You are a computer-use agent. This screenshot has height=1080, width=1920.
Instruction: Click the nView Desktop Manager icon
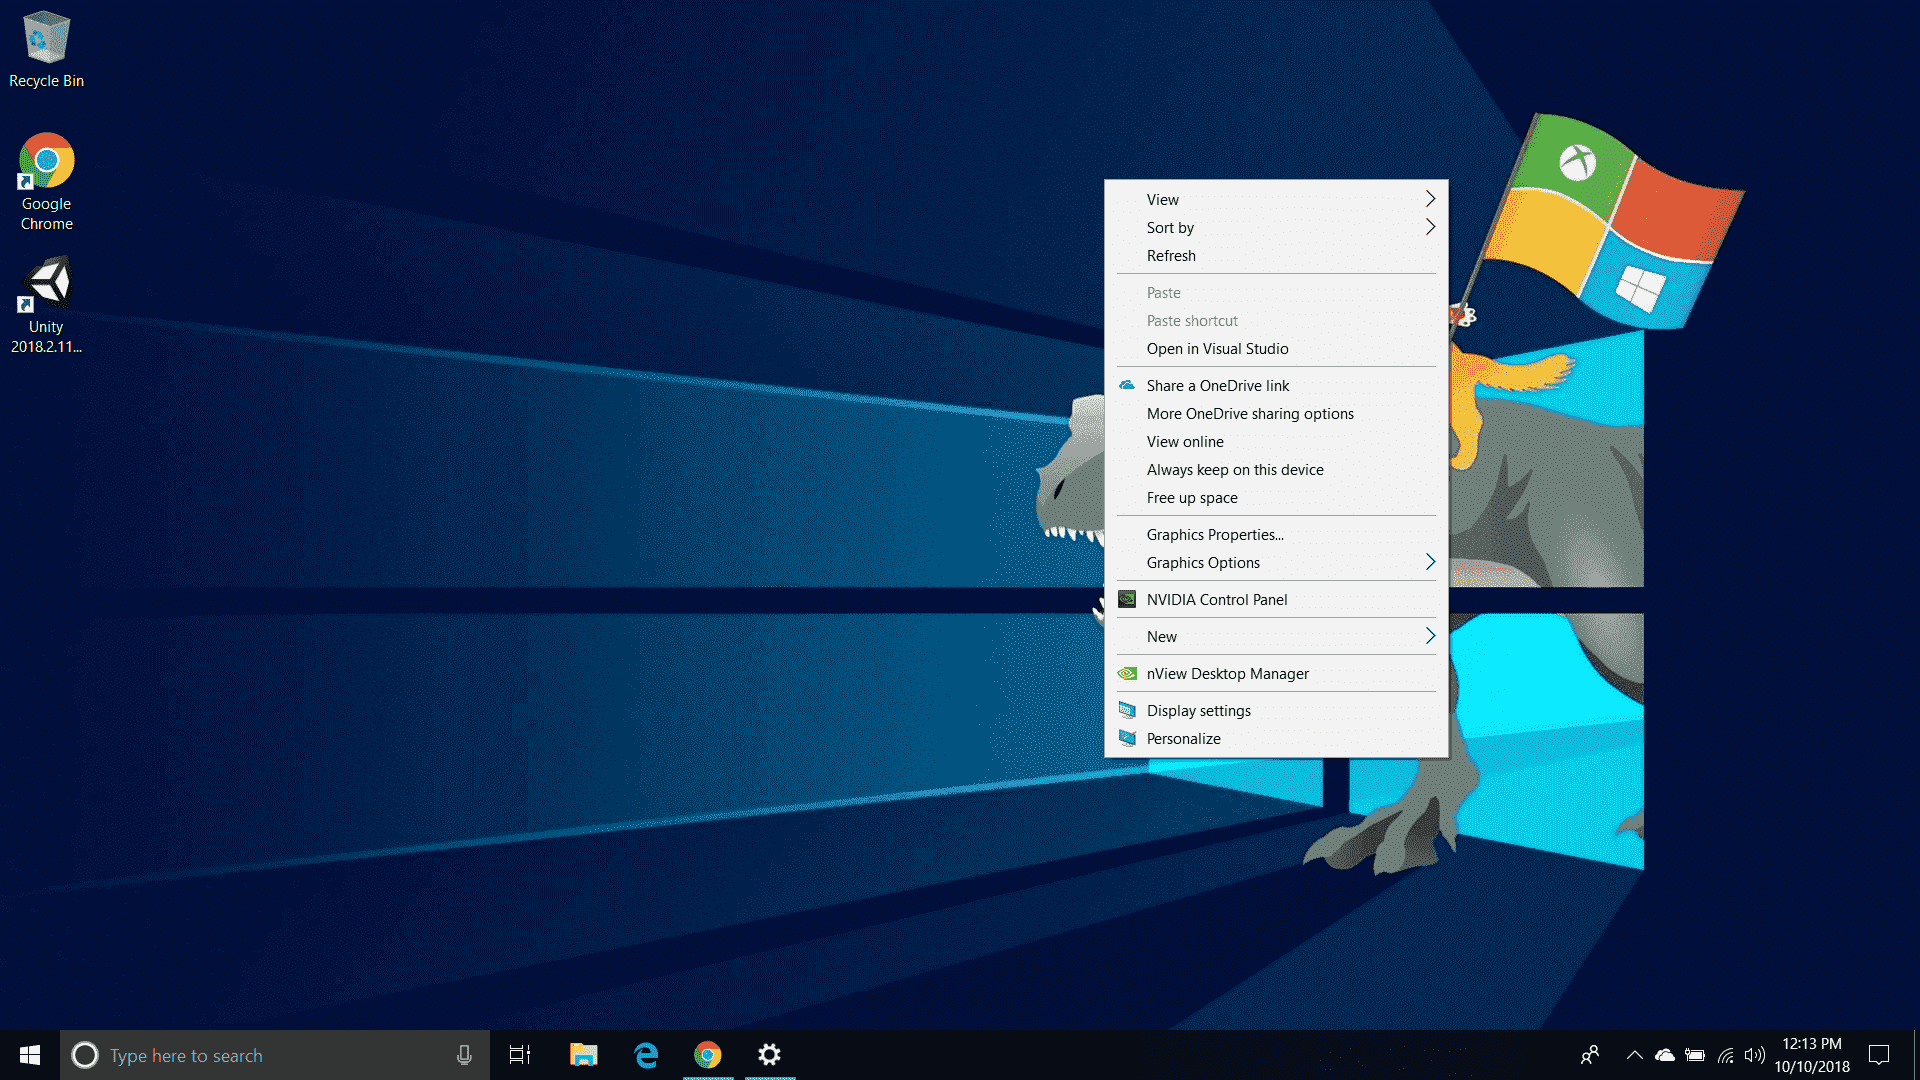[1127, 673]
